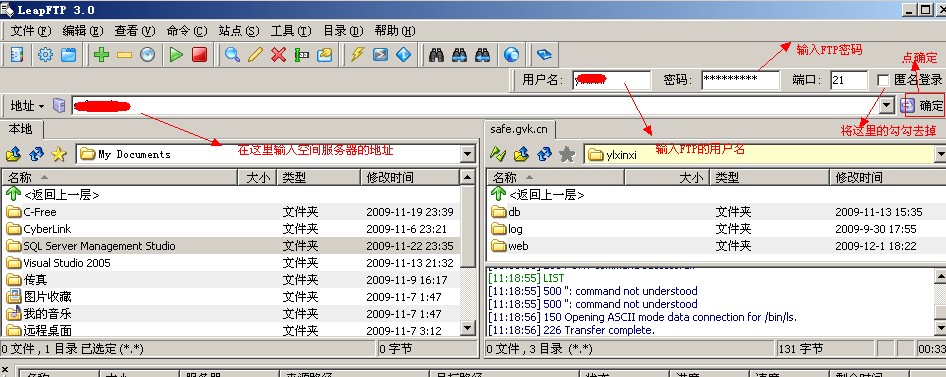Image resolution: width=946 pixels, height=377 pixels.
Task: Click the magnifier view icon
Action: pyautogui.click(x=232, y=55)
